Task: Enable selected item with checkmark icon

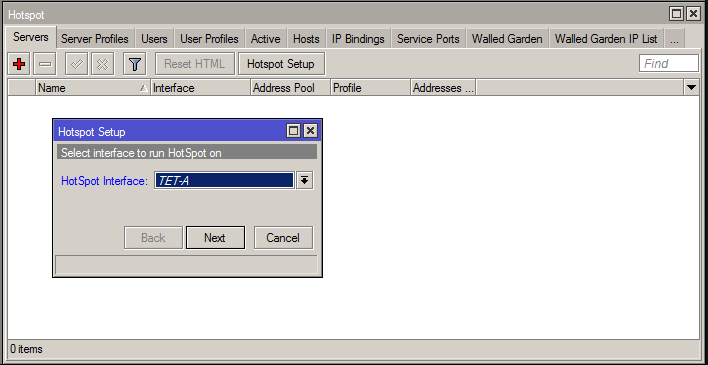Action: click(x=76, y=64)
